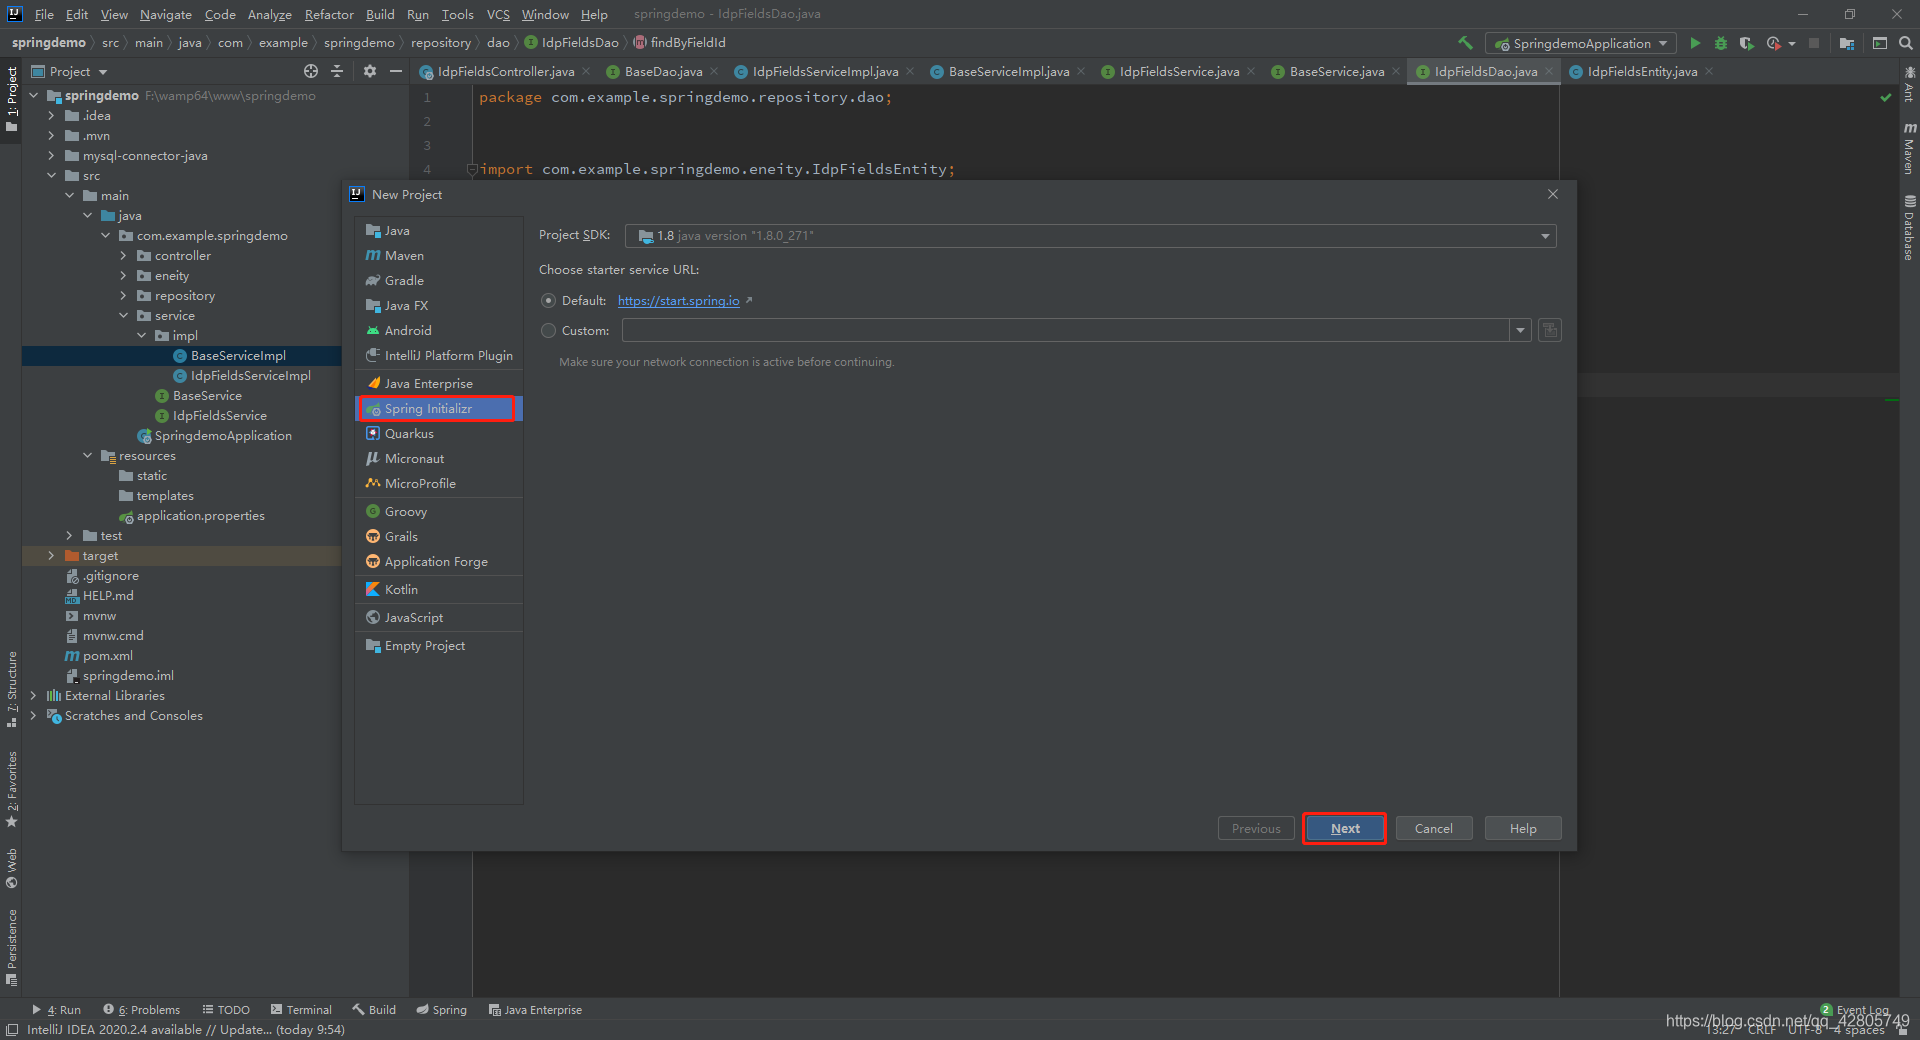Select SpringdemoApplication class in tree
The image size is (1920, 1040).
(x=222, y=435)
